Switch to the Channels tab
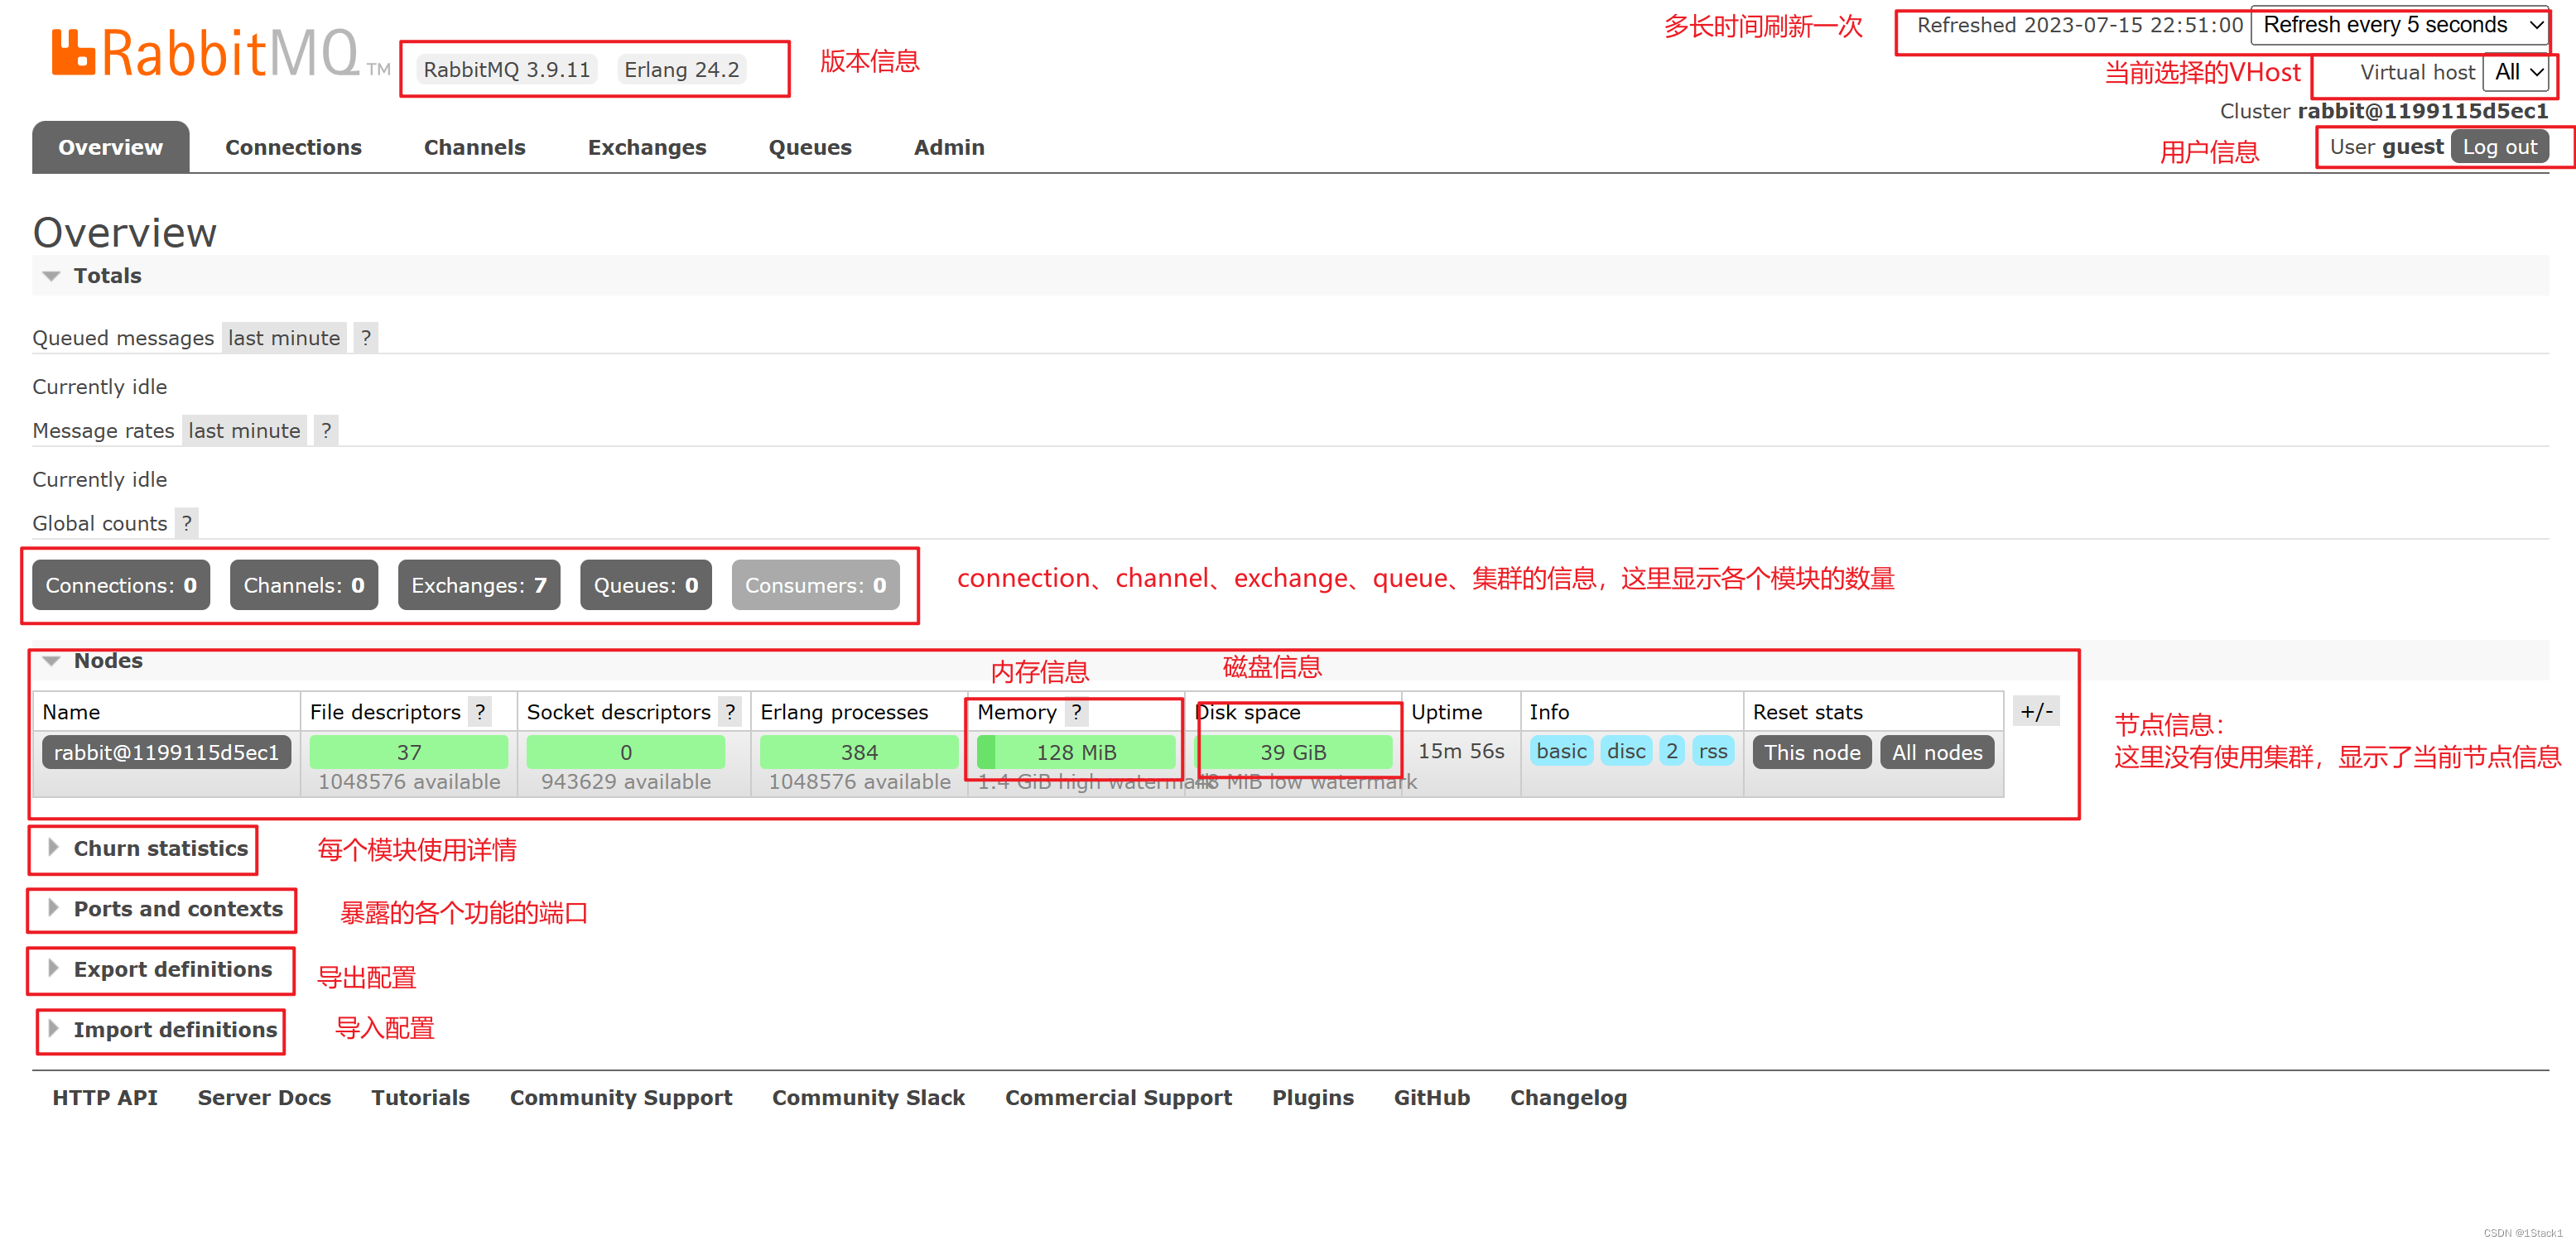The image size is (2576, 1245). (474, 147)
